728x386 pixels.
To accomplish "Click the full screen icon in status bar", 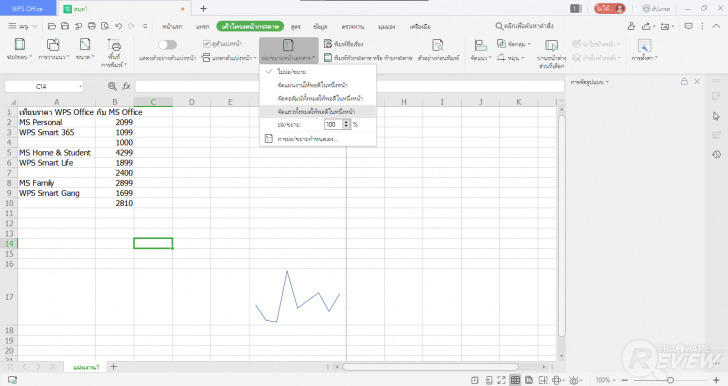I will pyautogui.click(x=501, y=380).
